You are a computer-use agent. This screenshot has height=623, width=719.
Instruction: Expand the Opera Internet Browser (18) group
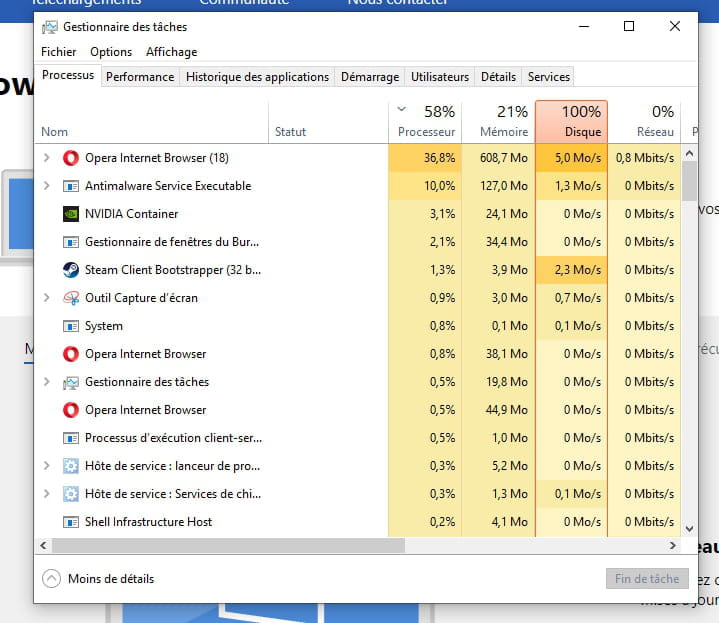(46, 158)
